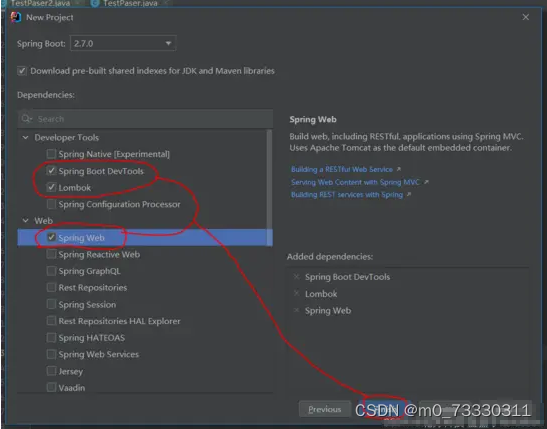Open Building REST services with Spring link
The width and height of the screenshot is (547, 429).
[347, 195]
